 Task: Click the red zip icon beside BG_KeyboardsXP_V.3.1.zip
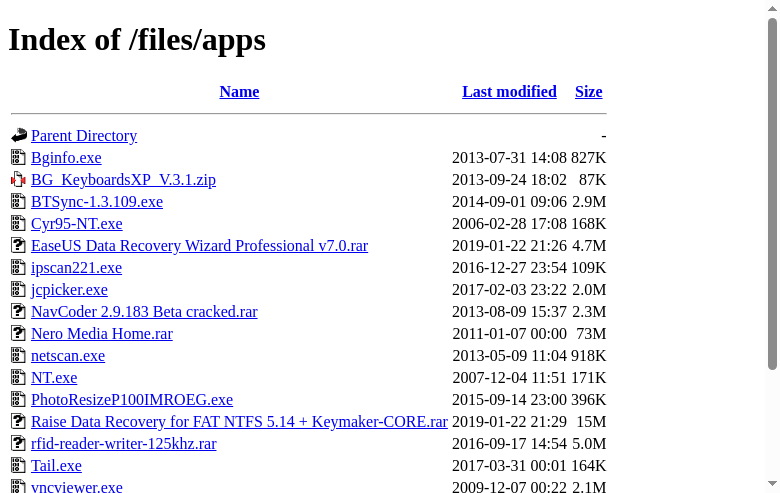point(18,179)
